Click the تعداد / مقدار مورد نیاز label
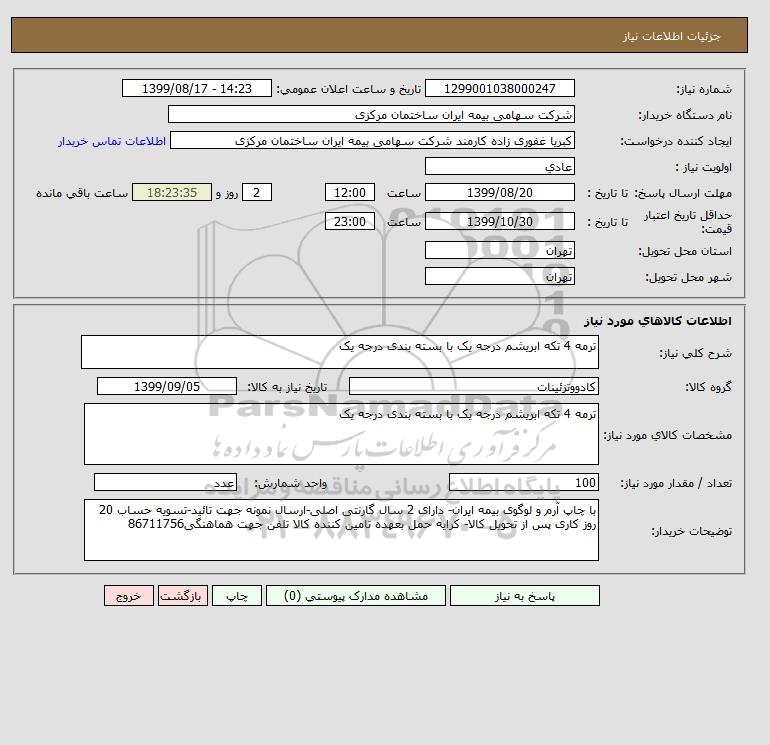The image size is (770, 745). point(676,483)
